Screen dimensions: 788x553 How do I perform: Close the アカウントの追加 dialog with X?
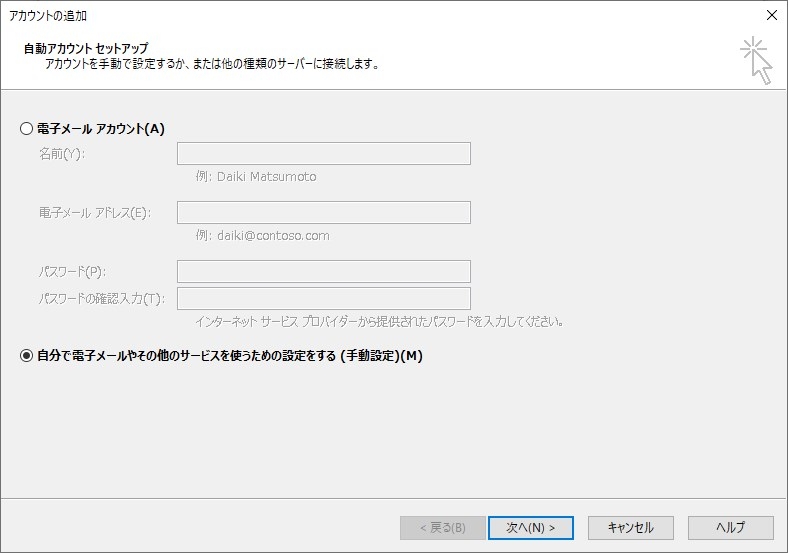click(771, 15)
